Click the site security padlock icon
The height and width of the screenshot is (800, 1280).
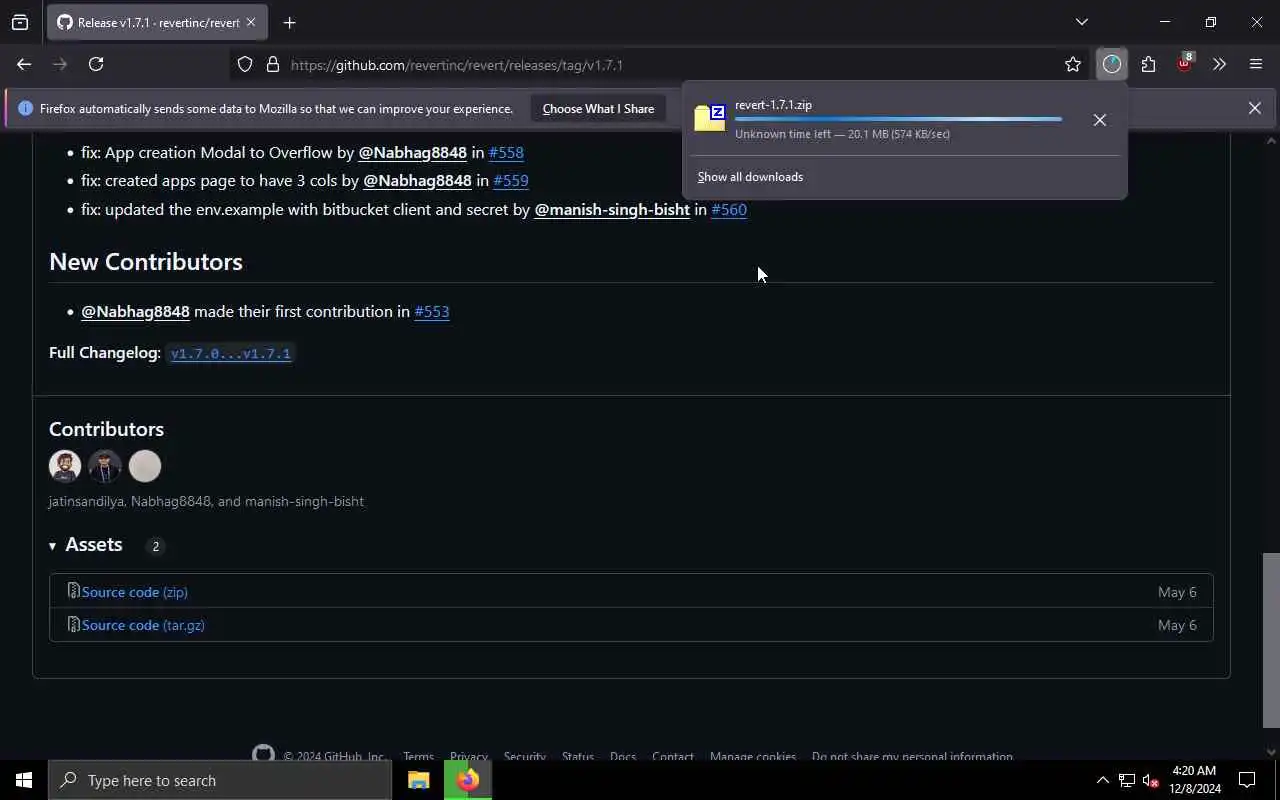pyautogui.click(x=272, y=65)
